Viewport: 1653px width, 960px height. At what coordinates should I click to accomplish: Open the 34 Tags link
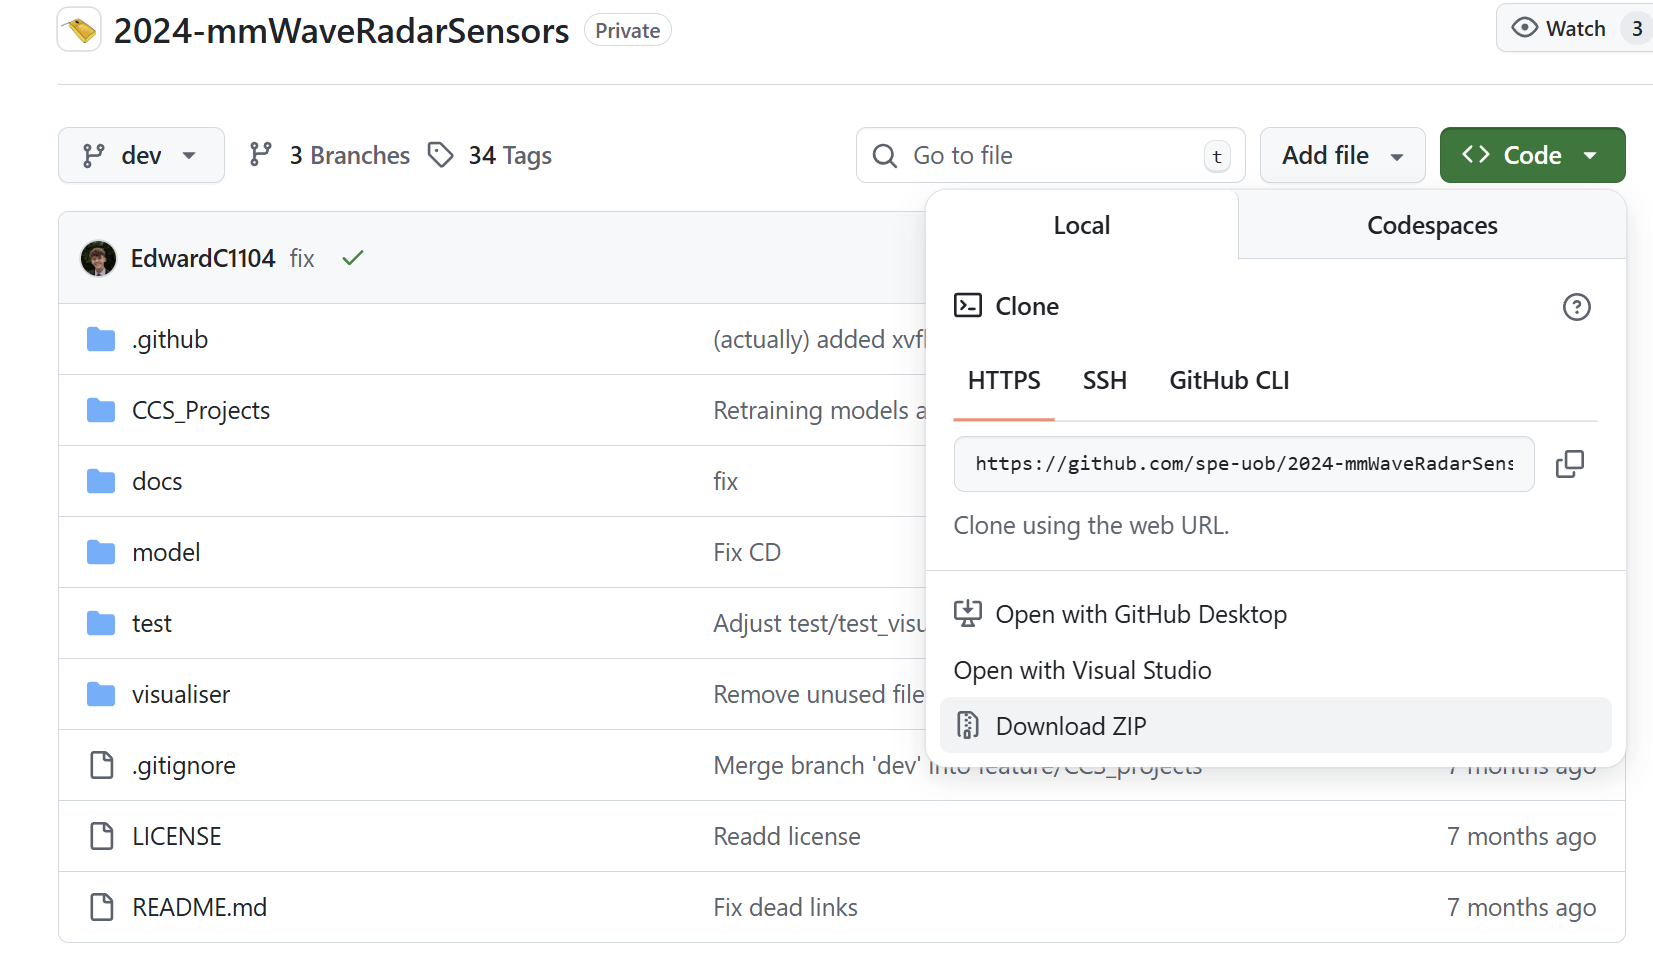pyautogui.click(x=490, y=155)
